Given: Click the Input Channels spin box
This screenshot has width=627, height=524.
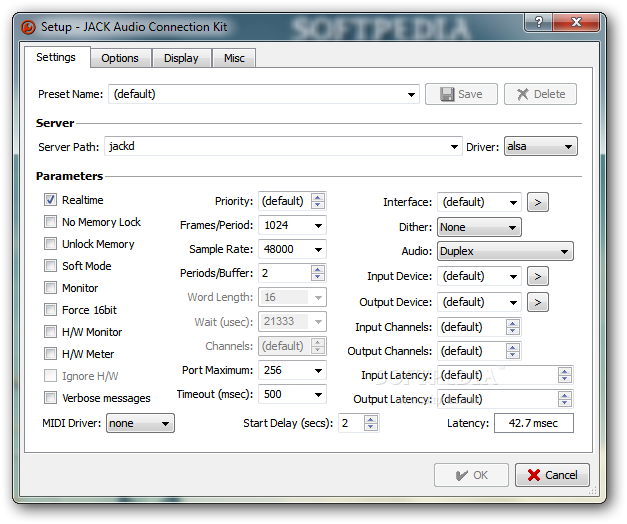Looking at the screenshot, I should coord(479,327).
